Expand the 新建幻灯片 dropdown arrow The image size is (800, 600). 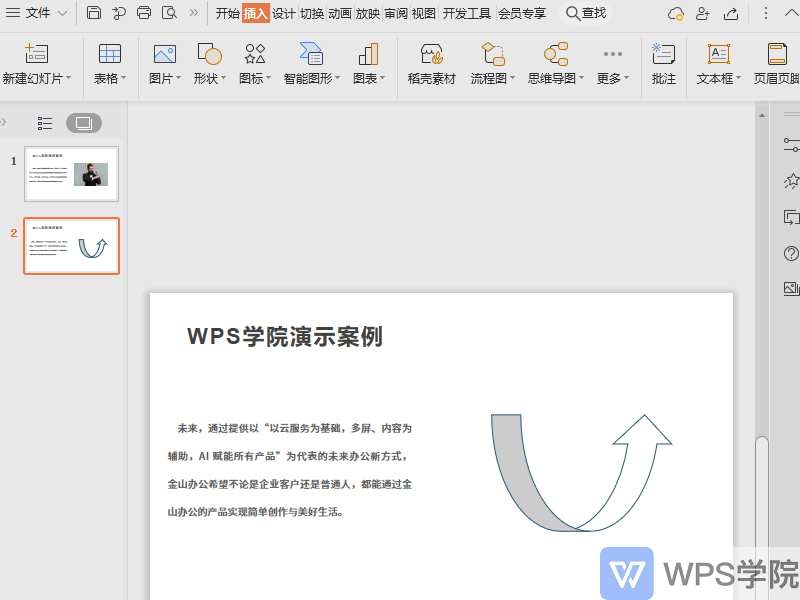tap(68, 78)
